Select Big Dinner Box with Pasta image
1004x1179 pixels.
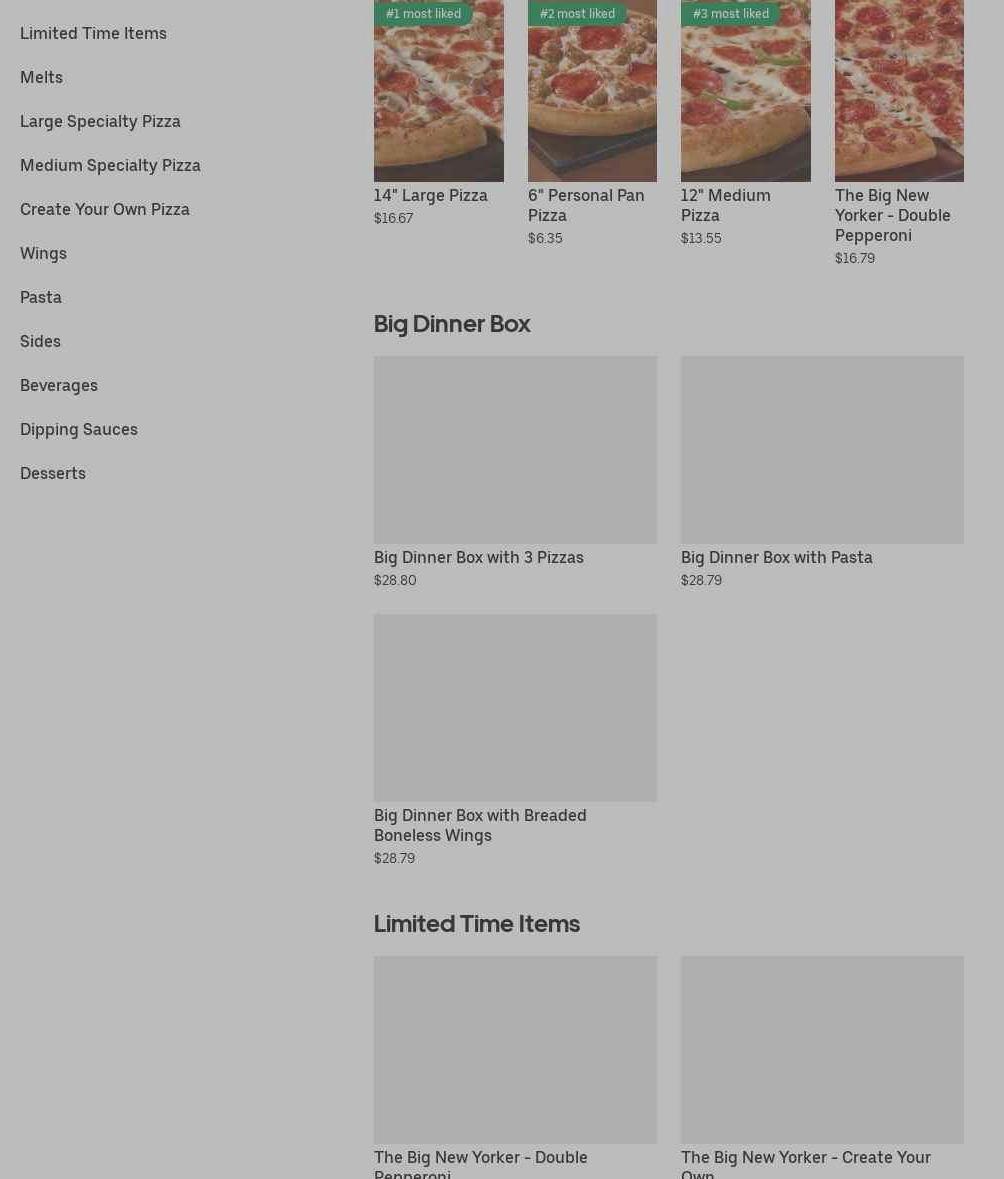point(822,450)
